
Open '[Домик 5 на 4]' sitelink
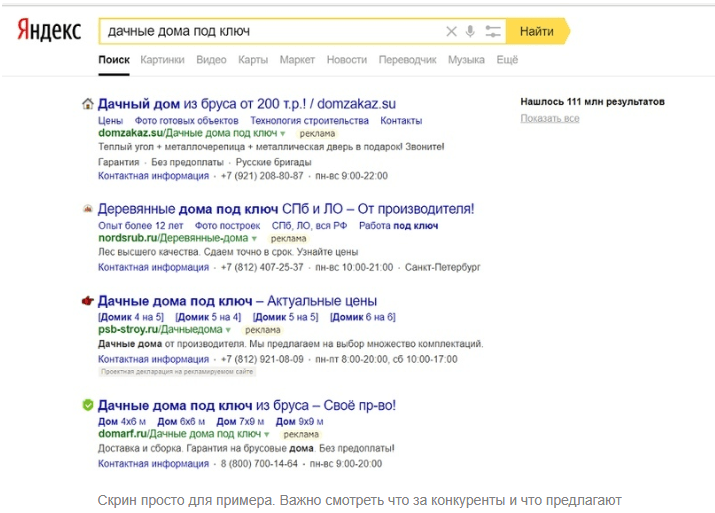click(x=208, y=317)
